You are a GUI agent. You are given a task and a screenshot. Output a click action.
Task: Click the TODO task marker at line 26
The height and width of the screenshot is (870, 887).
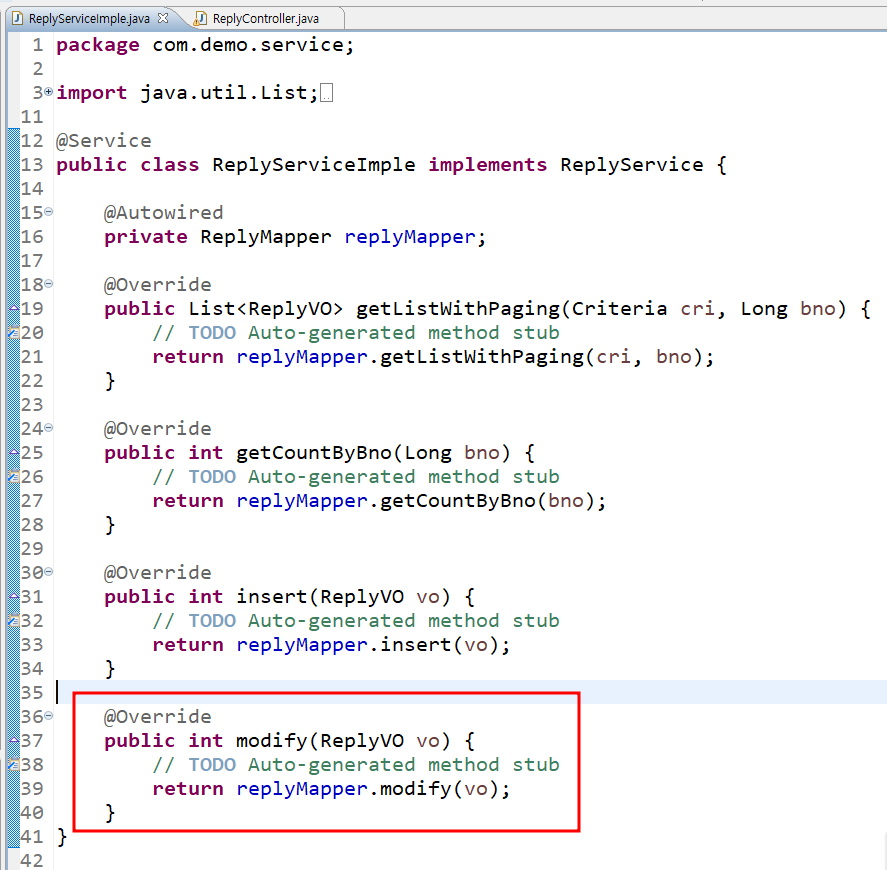tap(14, 477)
